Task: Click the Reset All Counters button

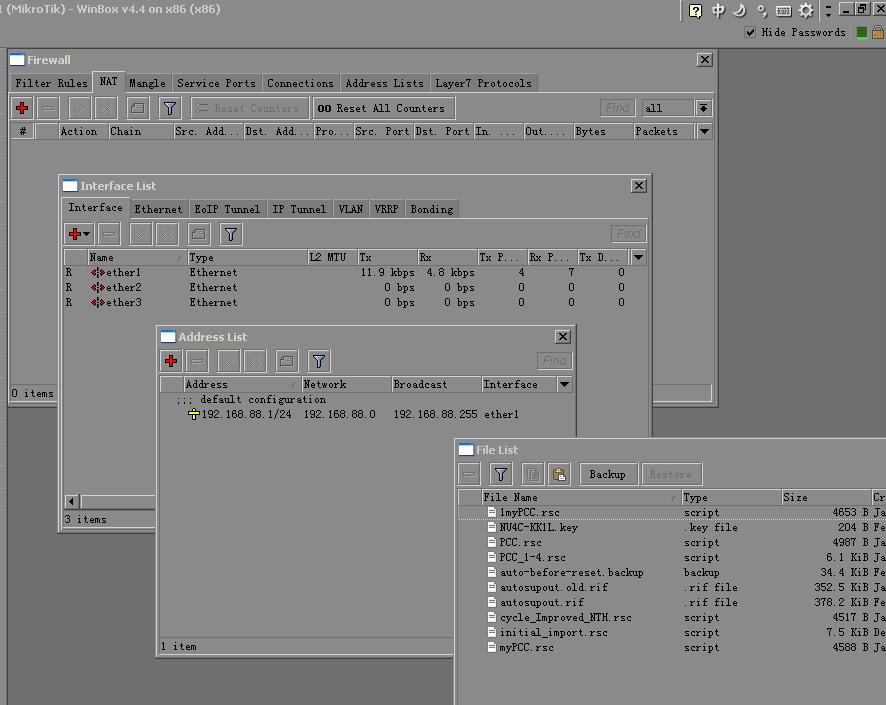Action: (384, 108)
